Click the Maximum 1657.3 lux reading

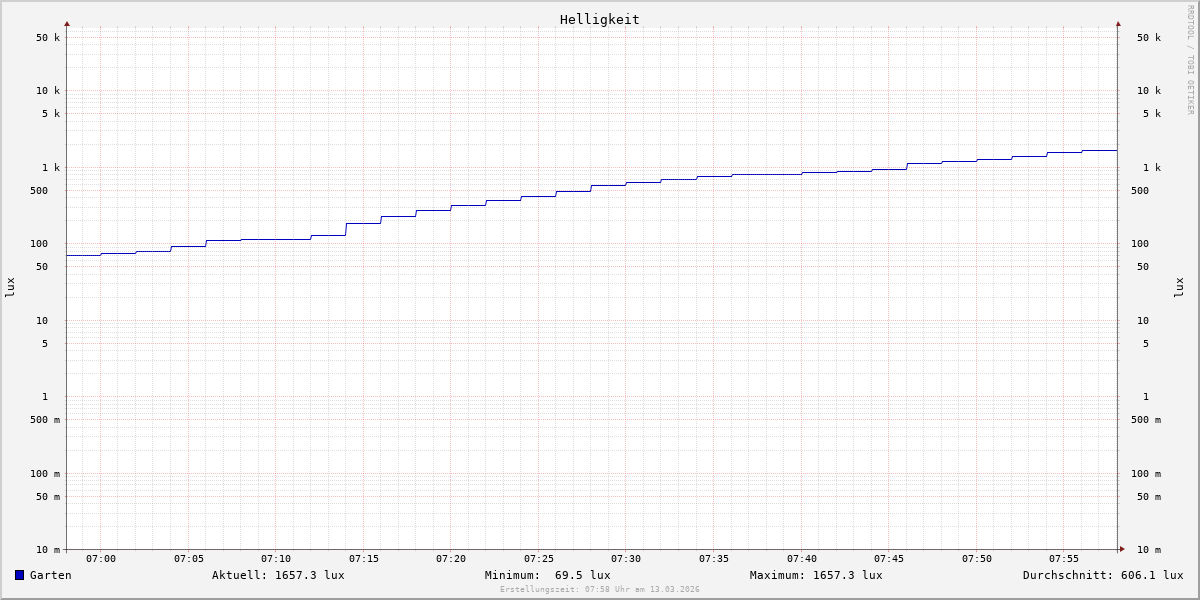[816, 575]
